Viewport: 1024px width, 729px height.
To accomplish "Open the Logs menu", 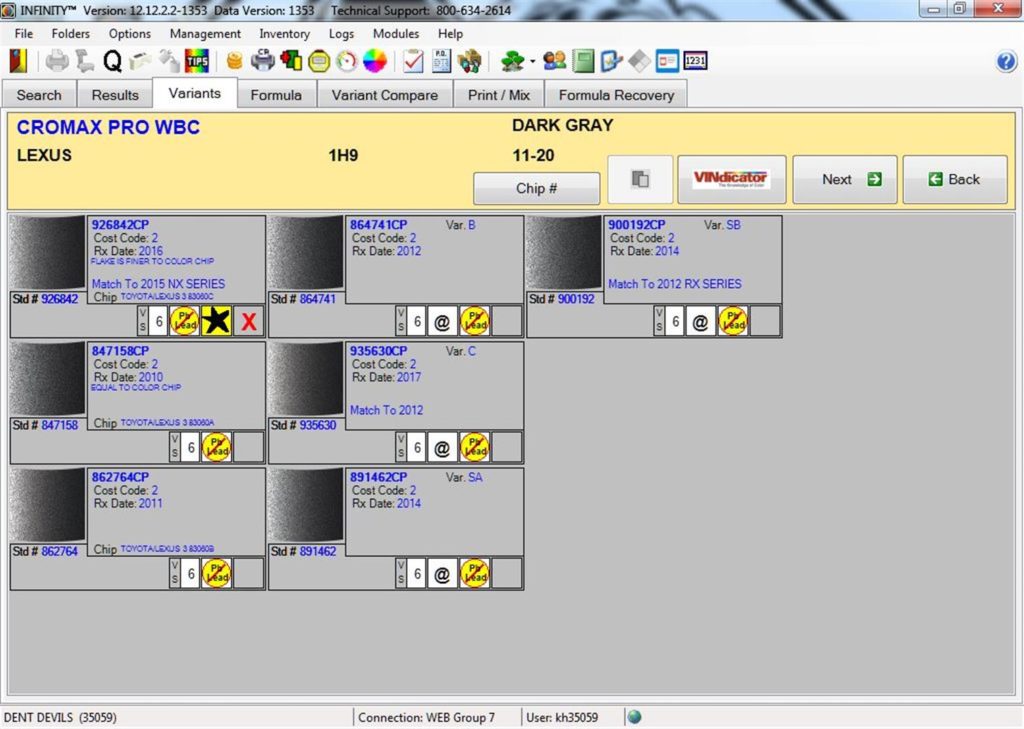I will click(x=341, y=33).
